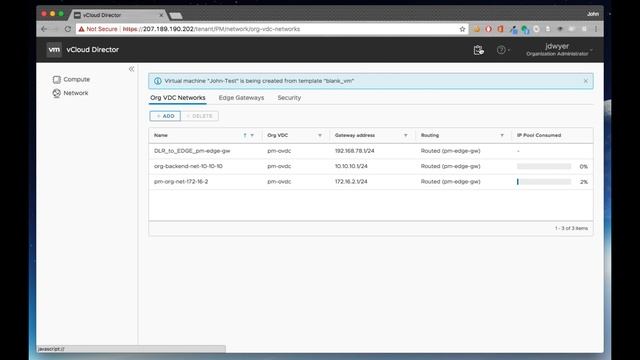Collapse the left navigation sidebar

(131, 69)
